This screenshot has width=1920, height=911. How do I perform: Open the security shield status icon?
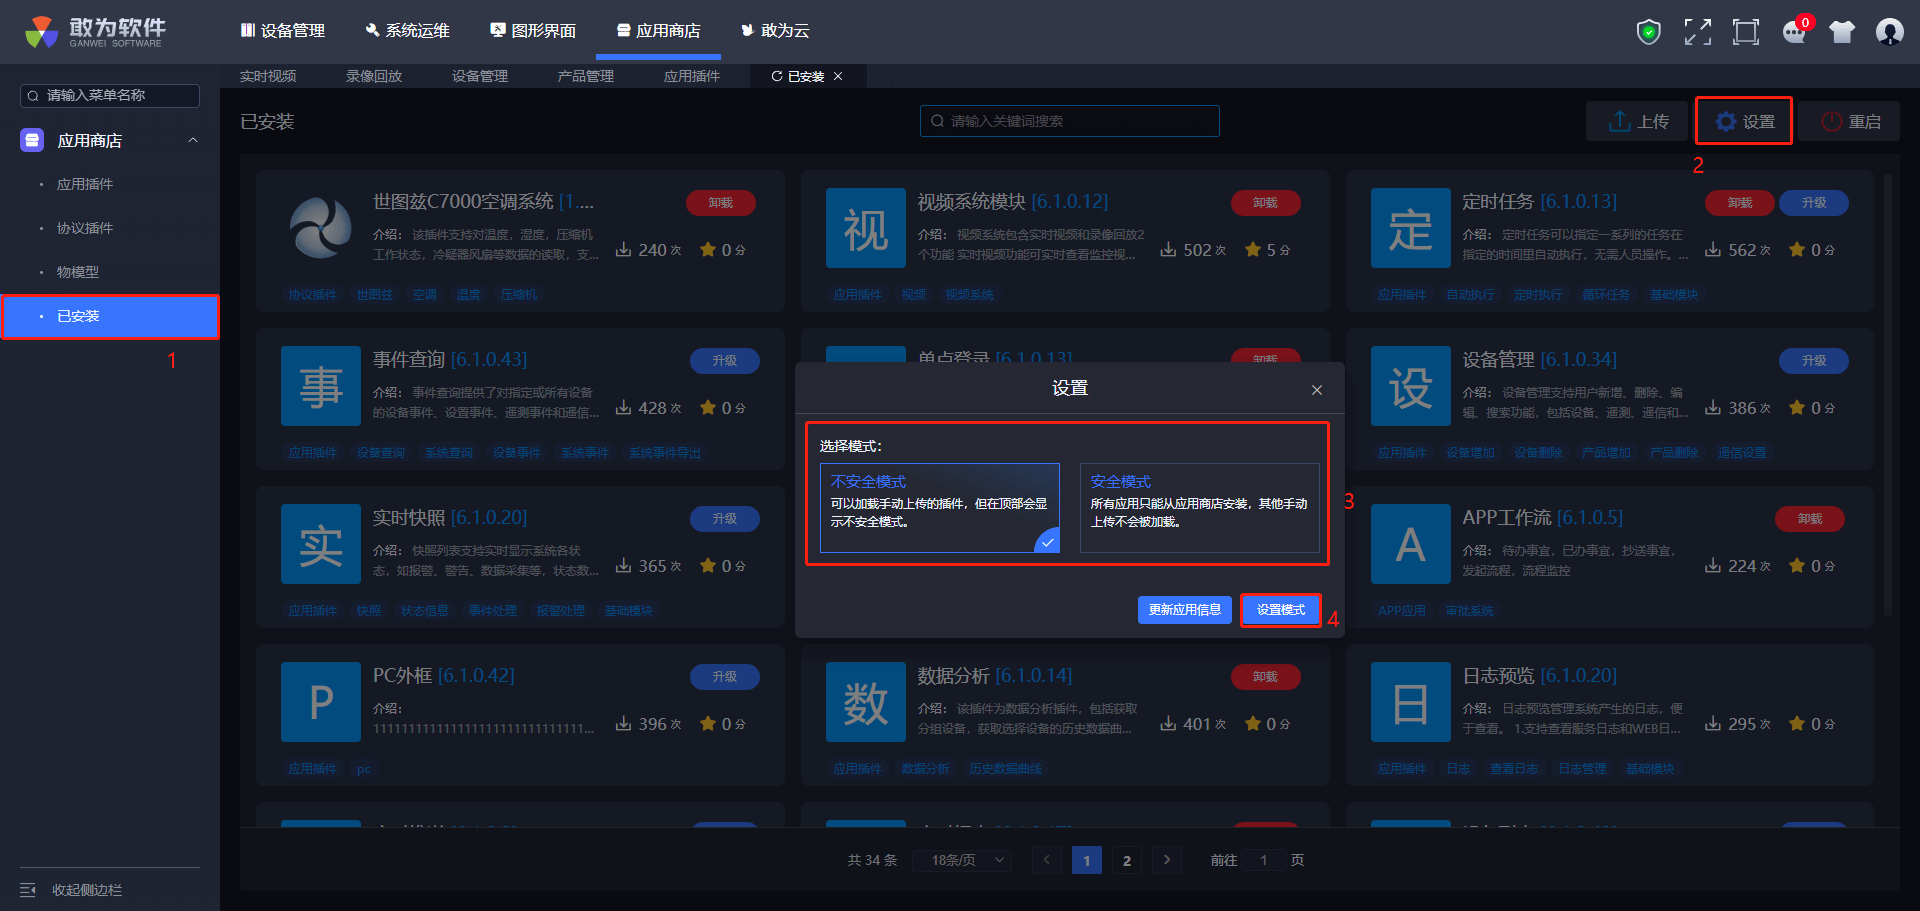1649,32
